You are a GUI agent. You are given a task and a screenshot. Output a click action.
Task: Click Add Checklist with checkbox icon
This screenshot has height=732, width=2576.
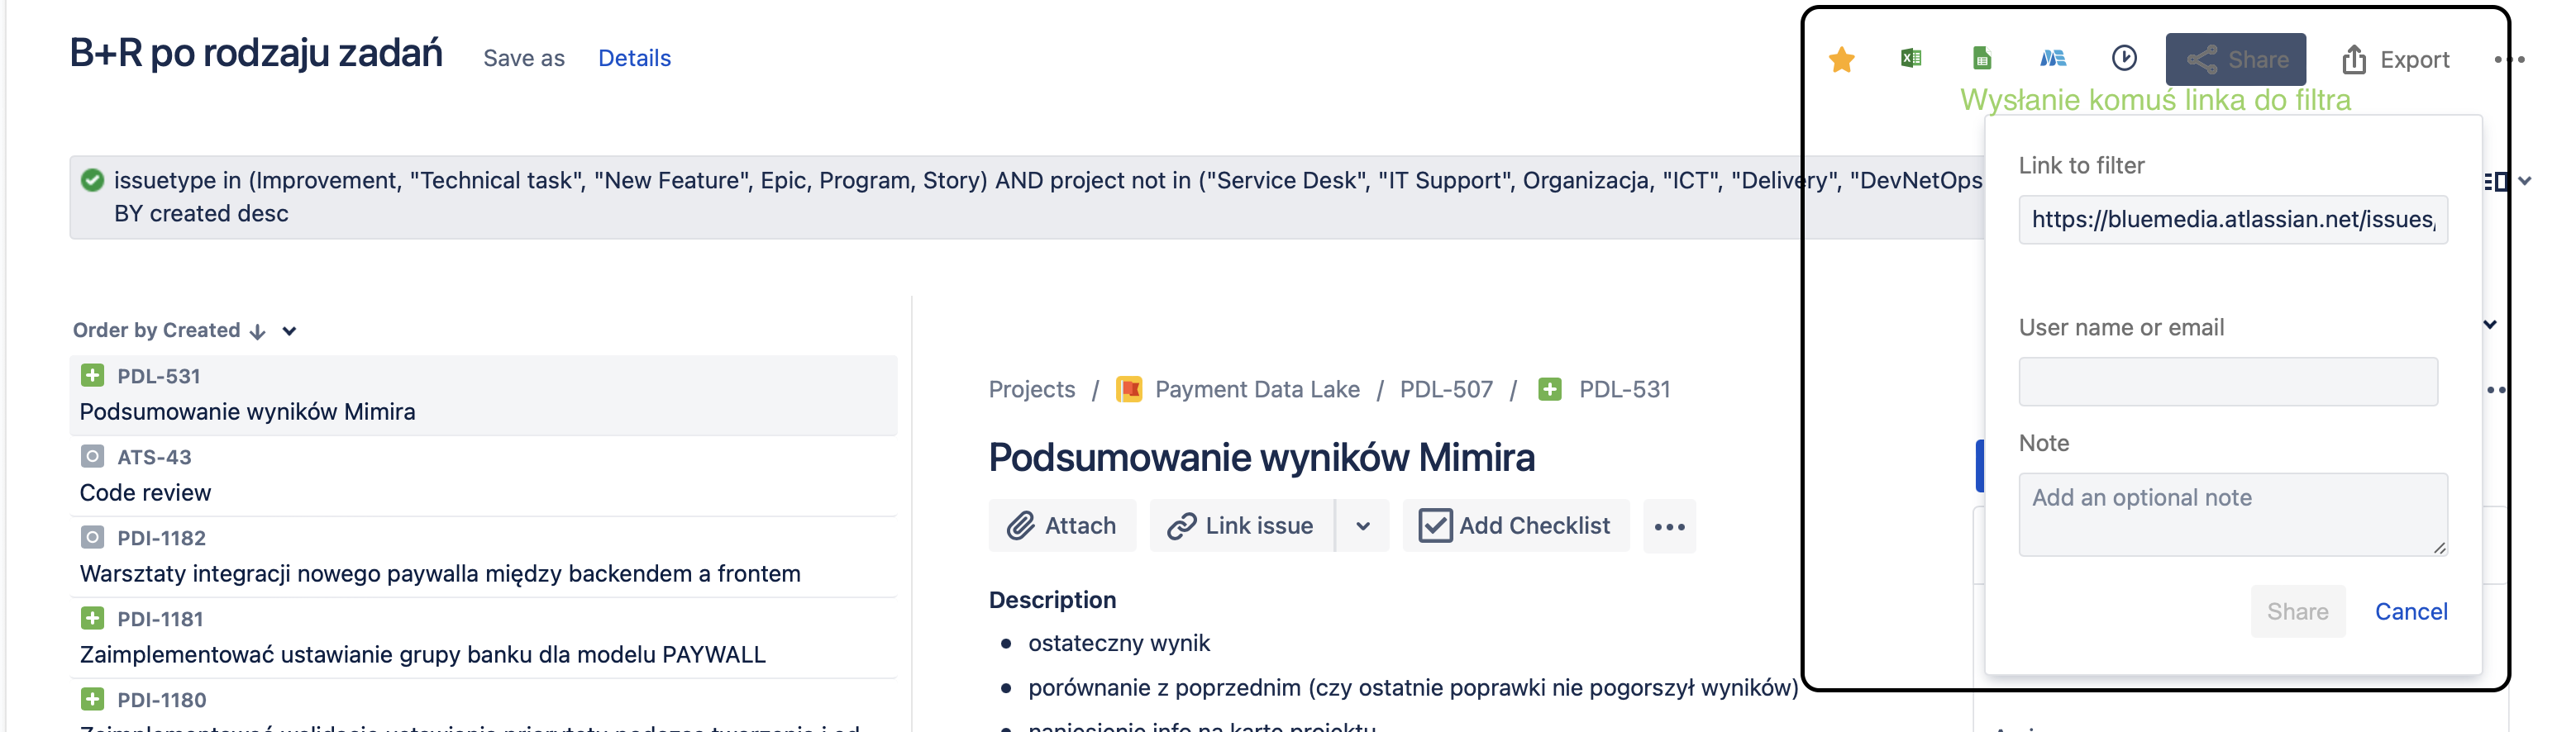click(x=1515, y=526)
